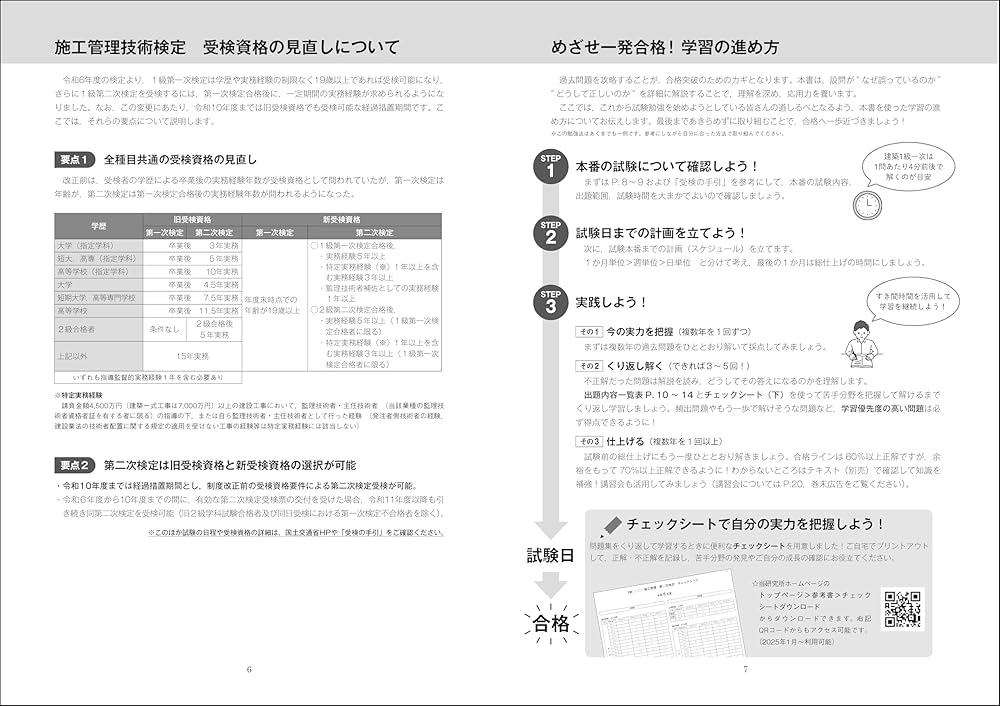Click page number 6
1000x706 pixels.
pyautogui.click(x=249, y=669)
